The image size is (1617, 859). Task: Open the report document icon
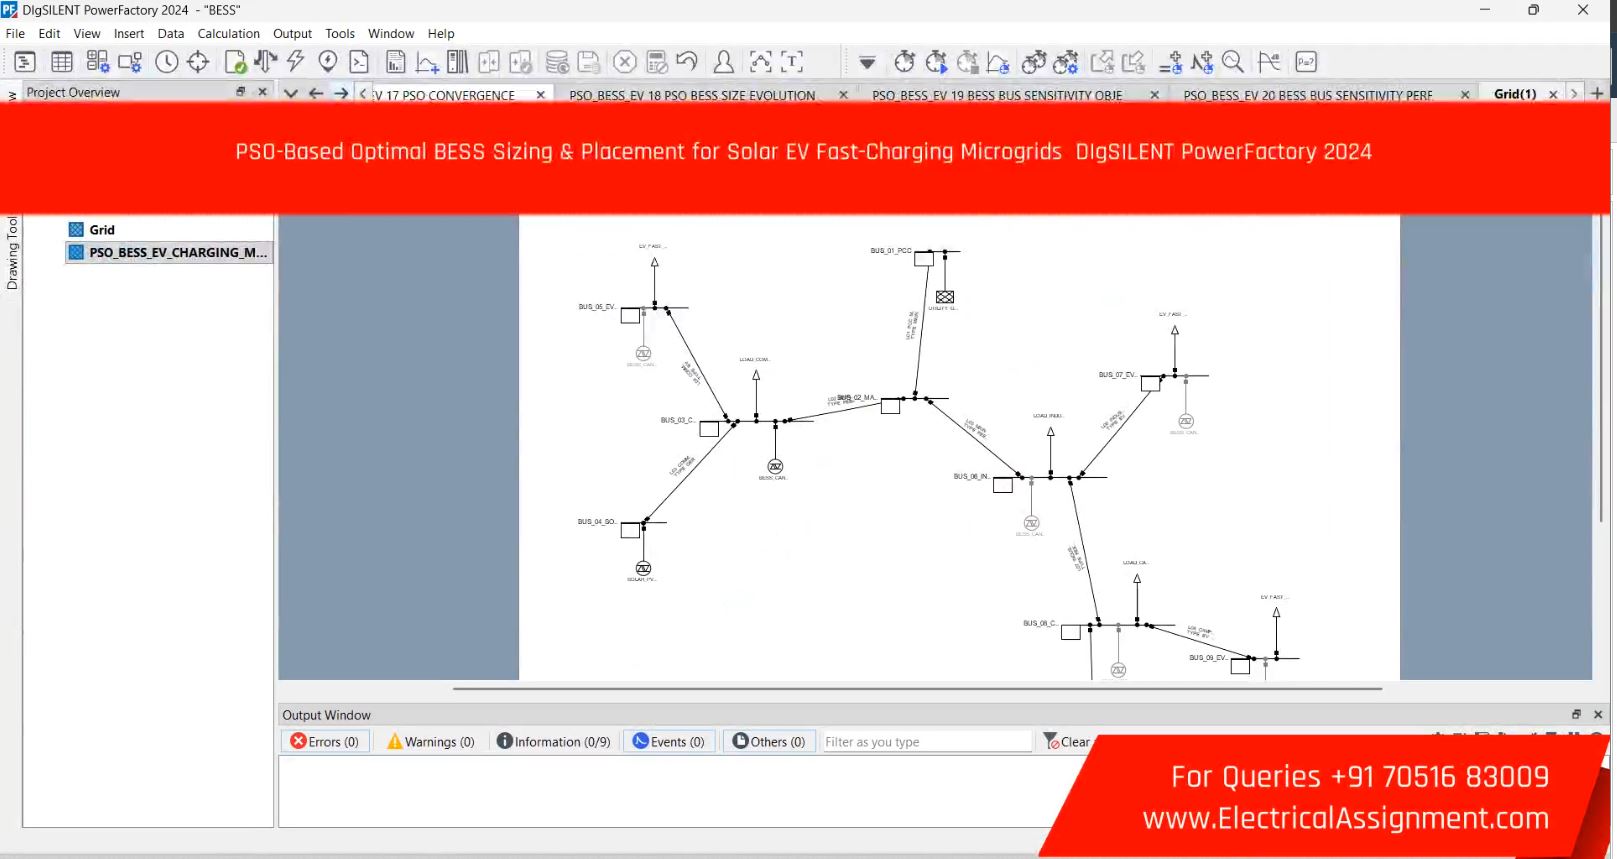click(396, 62)
